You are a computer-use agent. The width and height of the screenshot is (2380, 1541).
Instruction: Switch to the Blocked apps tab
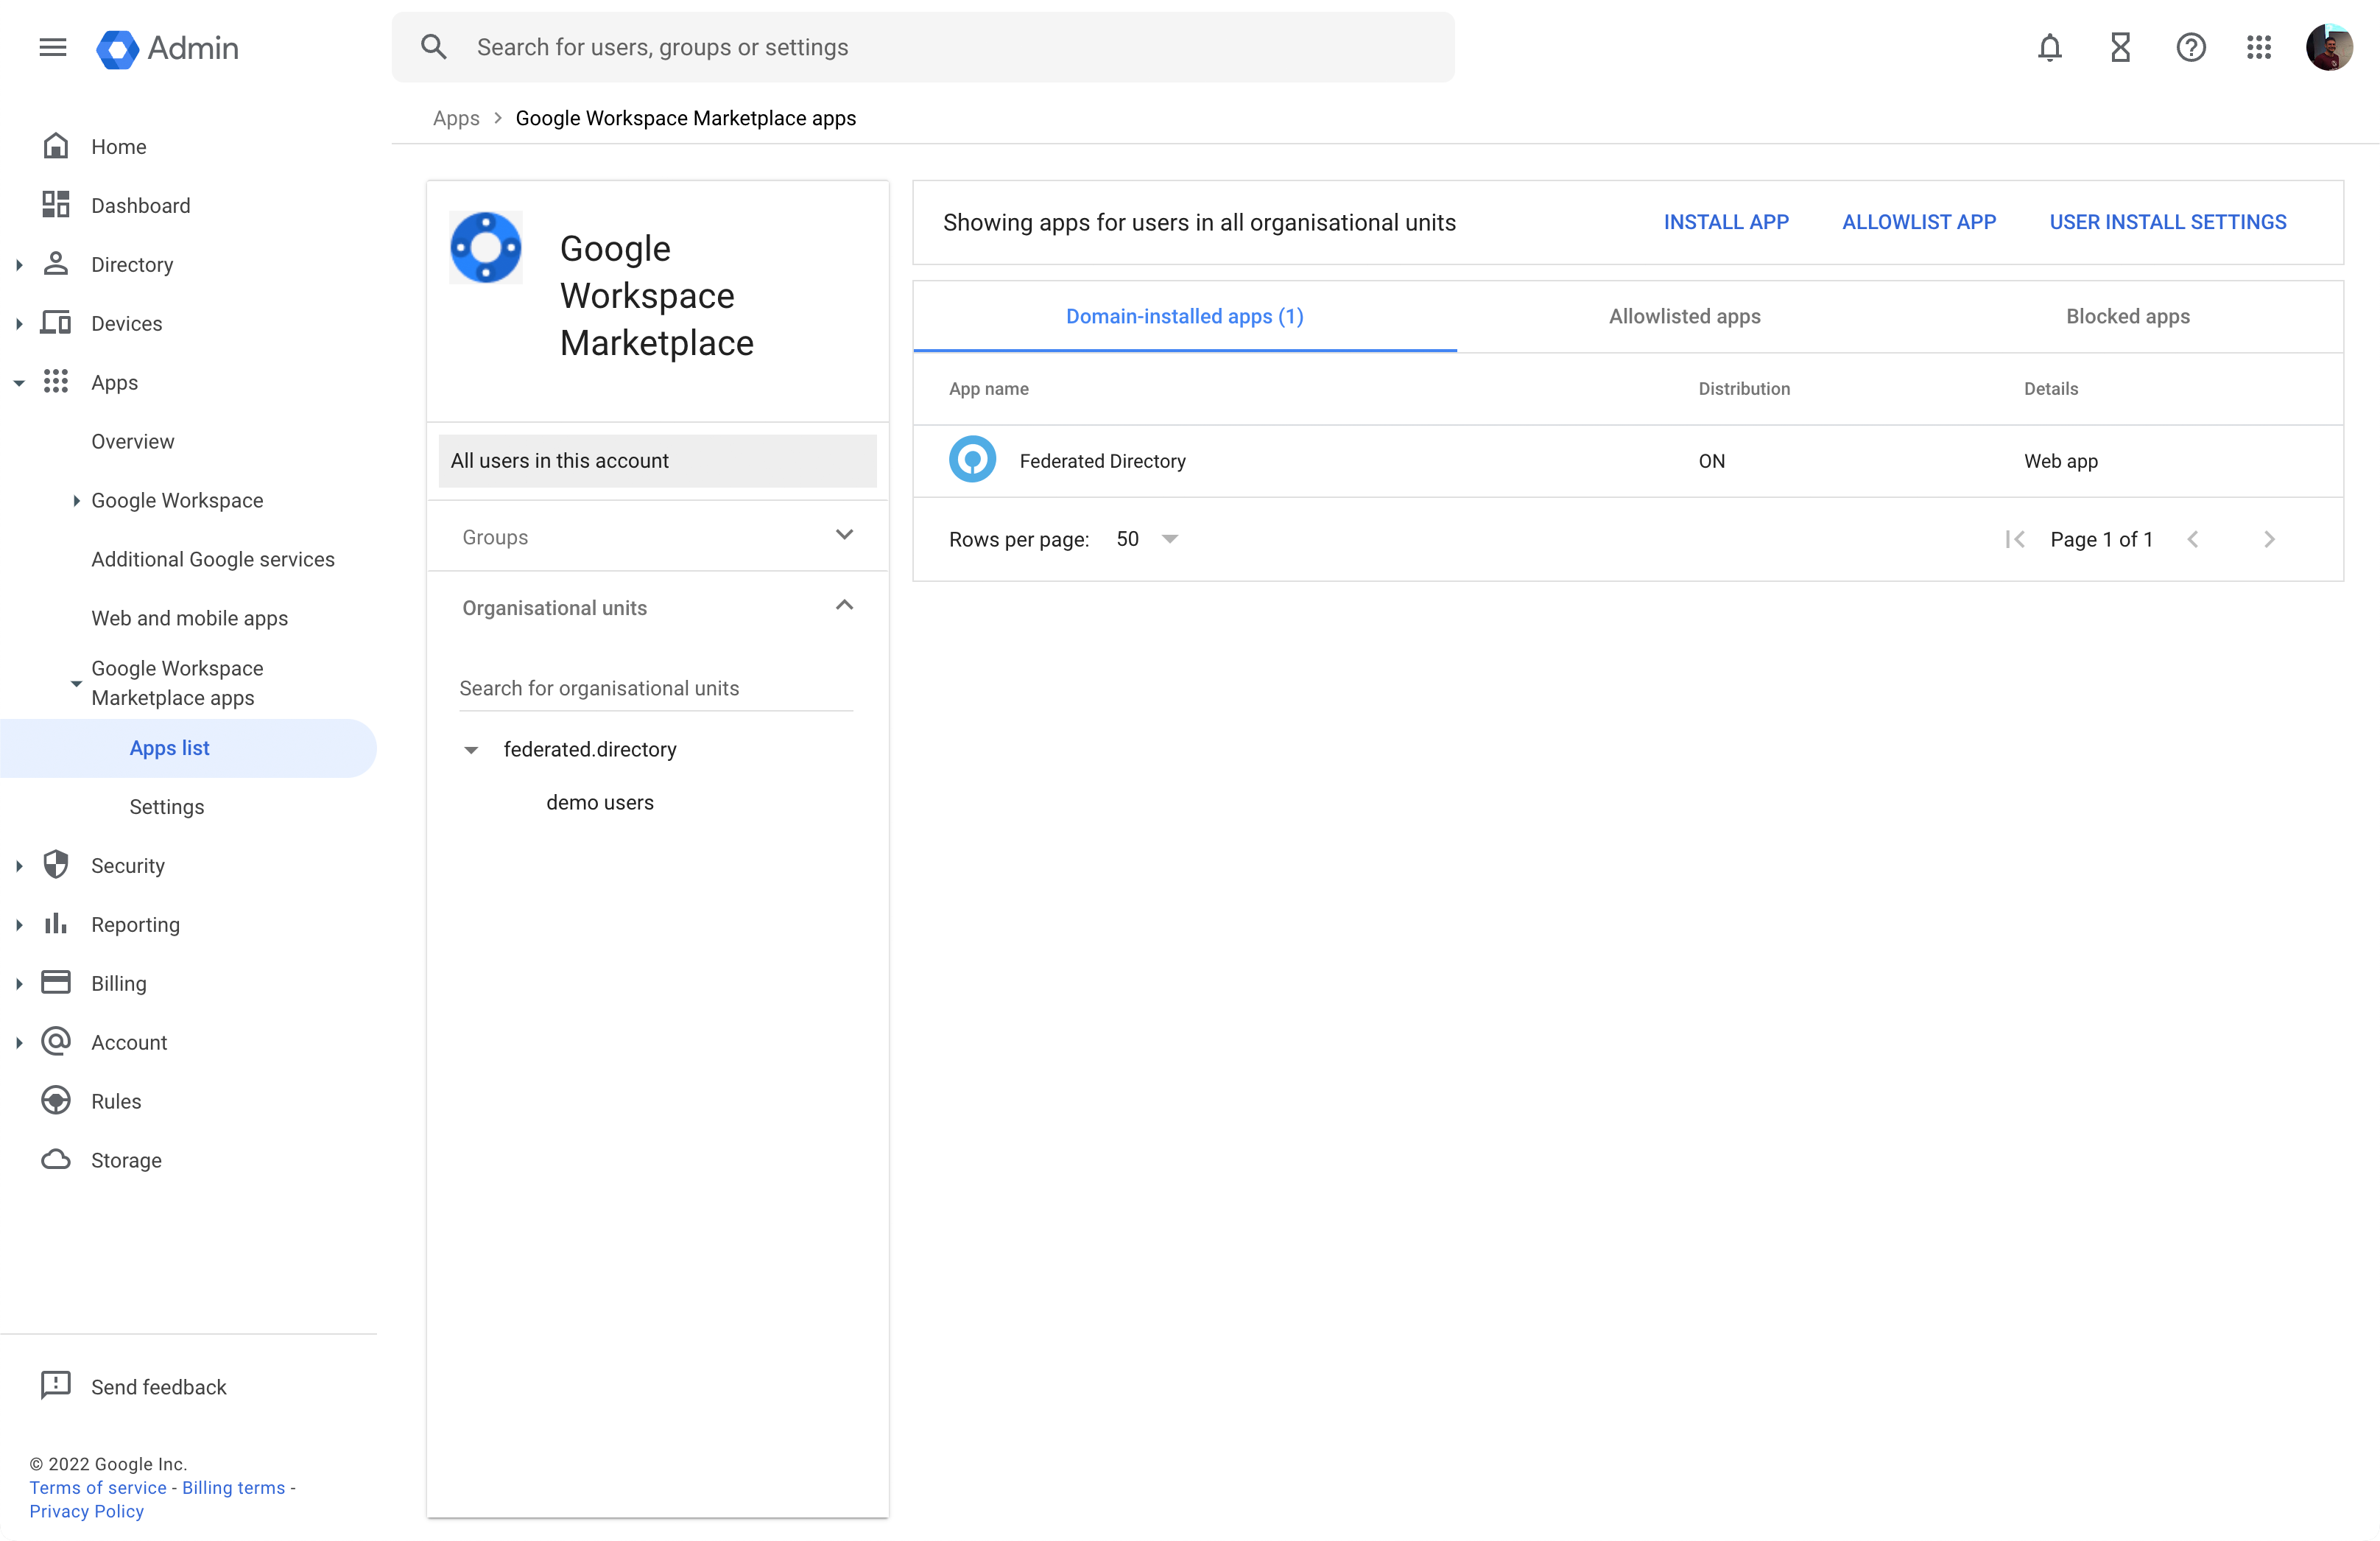[2127, 316]
